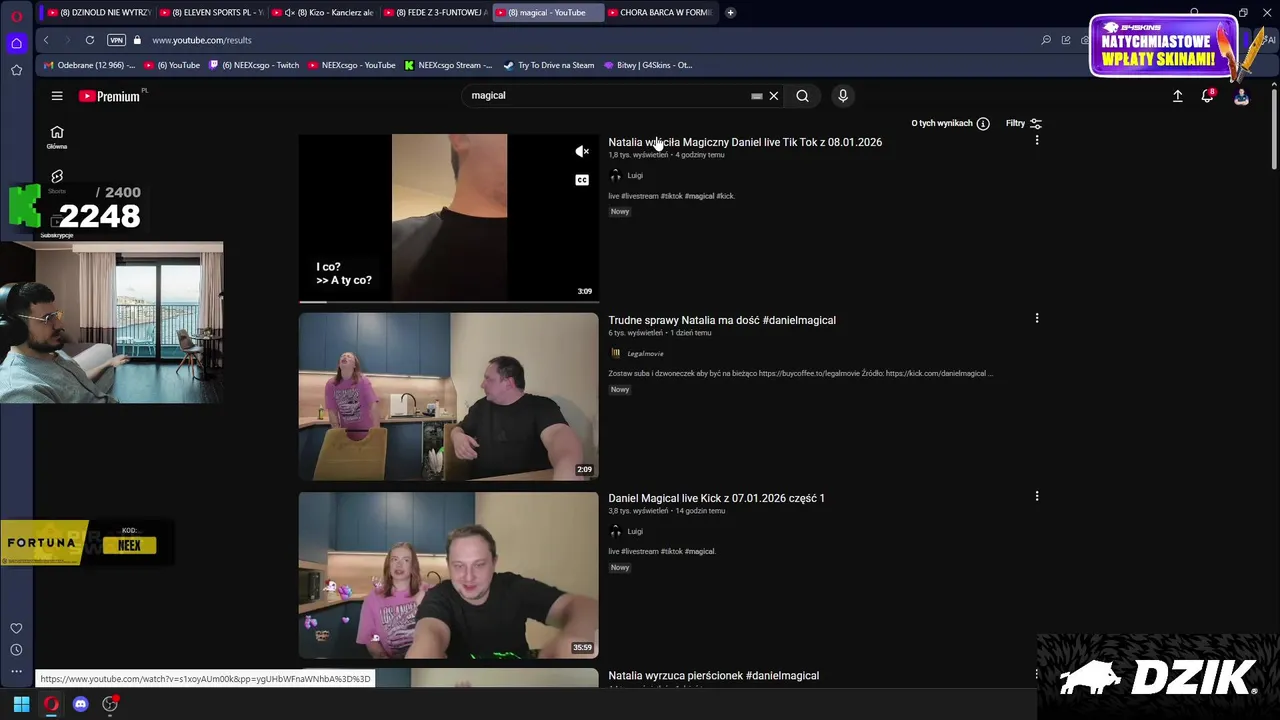Open Opera sidebar bookmarks star
This screenshot has width=1280, height=720.
[x=16, y=70]
